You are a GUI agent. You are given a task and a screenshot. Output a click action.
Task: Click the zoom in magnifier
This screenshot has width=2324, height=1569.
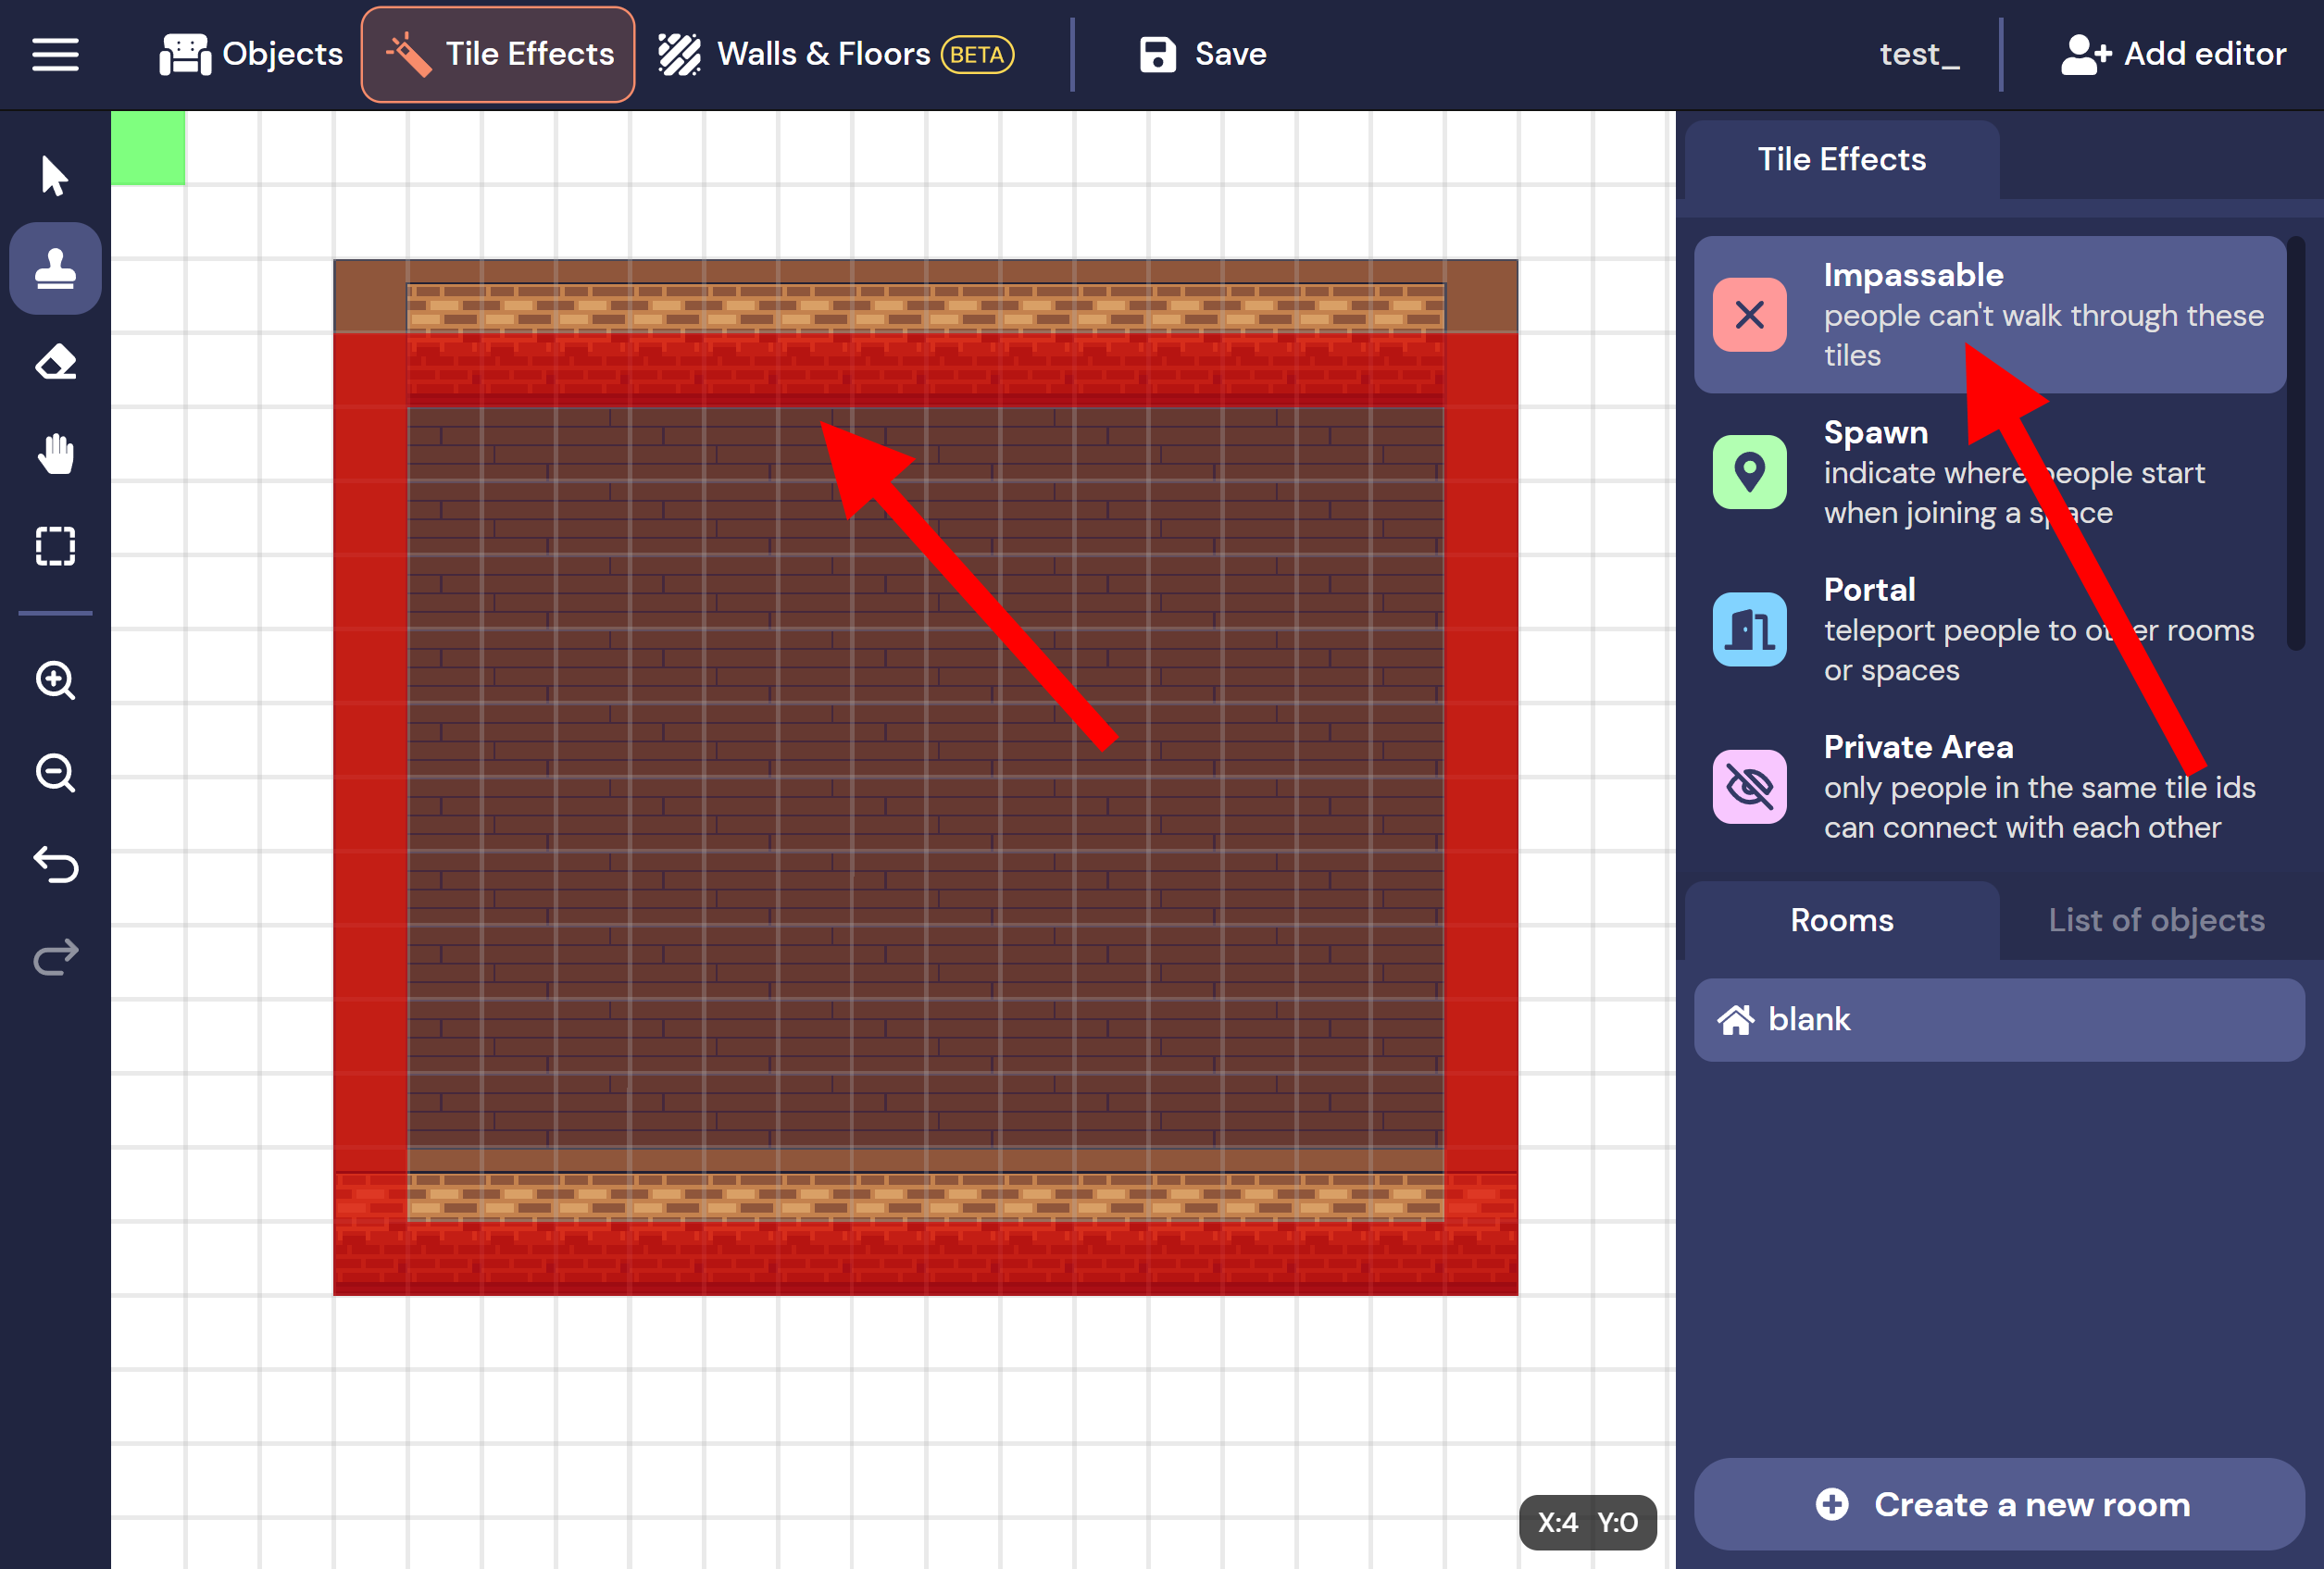[55, 681]
